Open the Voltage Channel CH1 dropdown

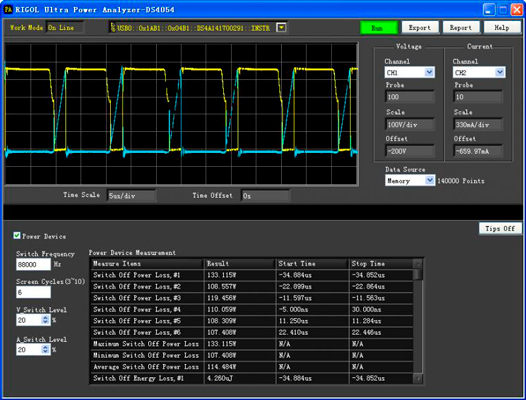(429, 72)
